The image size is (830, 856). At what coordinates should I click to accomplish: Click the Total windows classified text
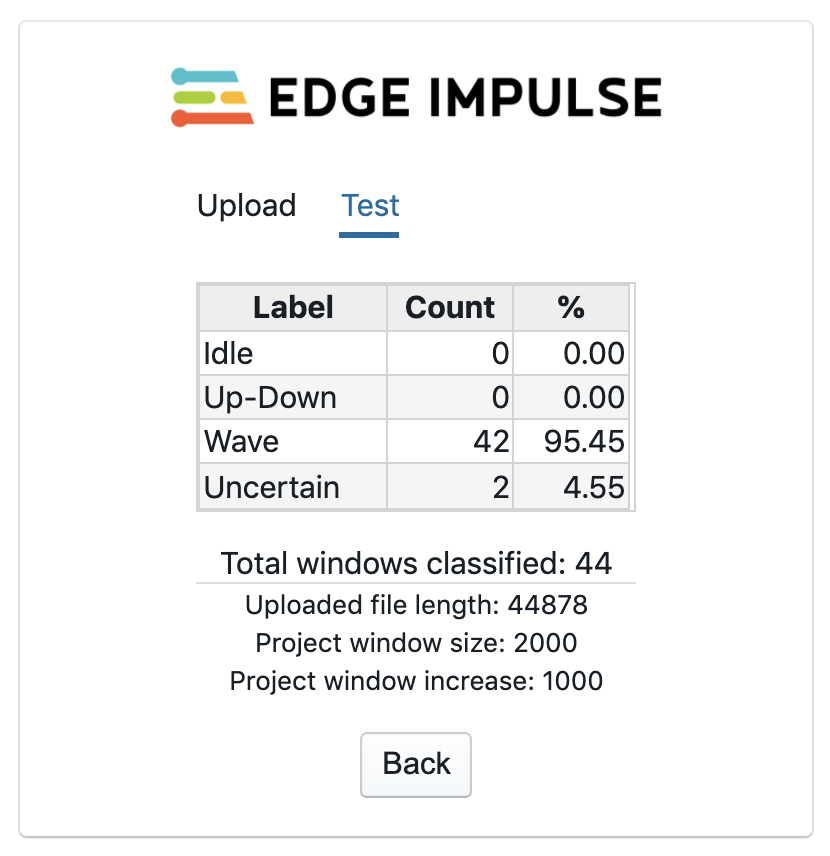[416, 563]
